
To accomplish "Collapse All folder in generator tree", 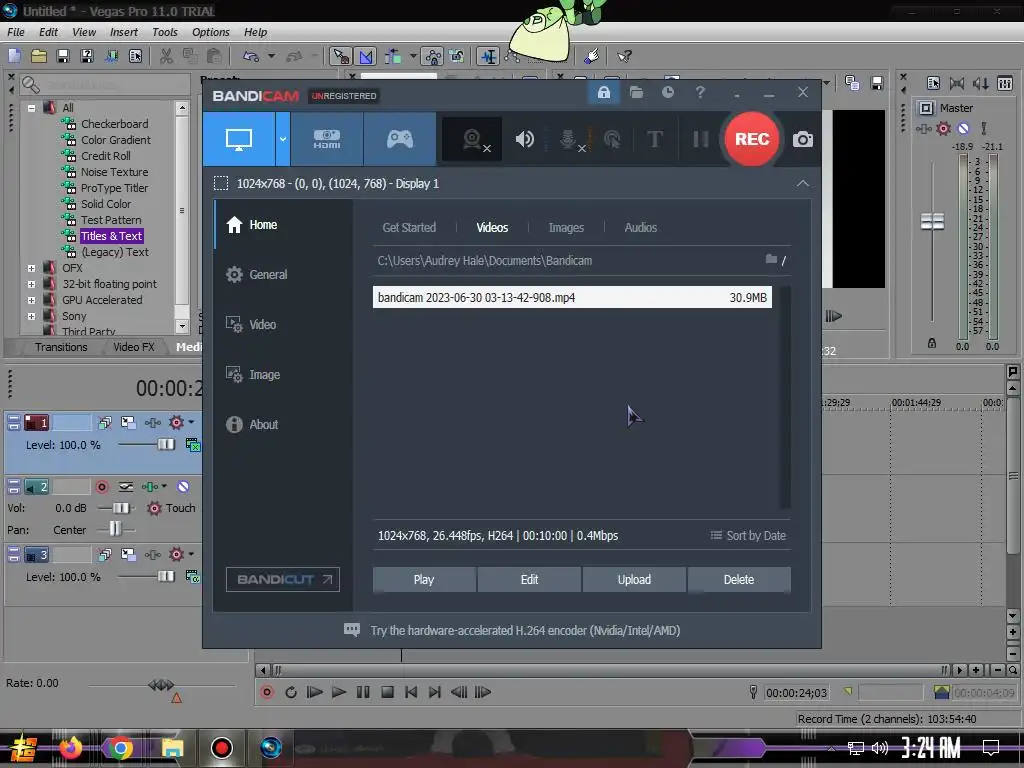I will pyautogui.click(x=31, y=108).
